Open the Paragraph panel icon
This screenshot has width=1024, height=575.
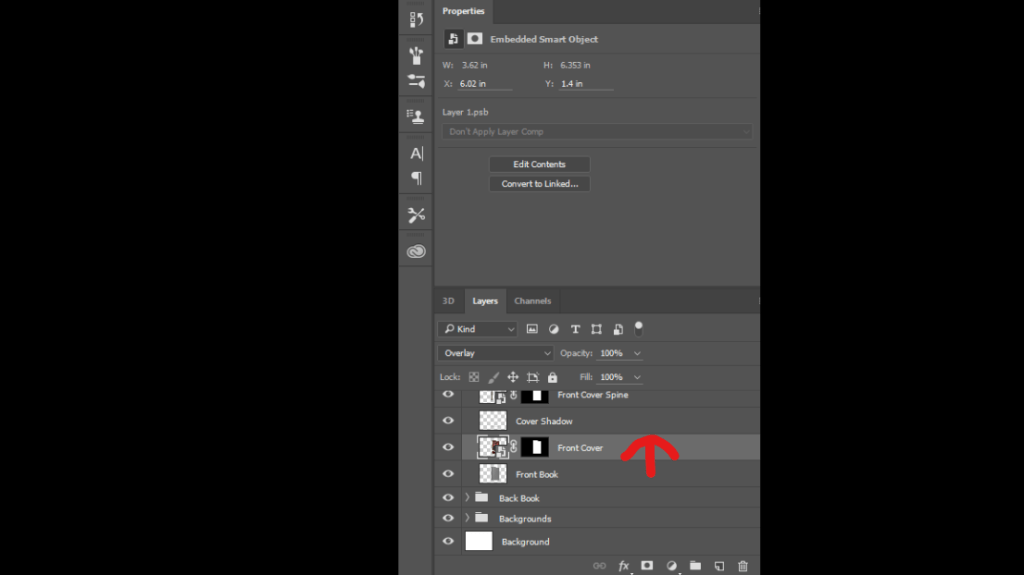pyautogui.click(x=416, y=179)
